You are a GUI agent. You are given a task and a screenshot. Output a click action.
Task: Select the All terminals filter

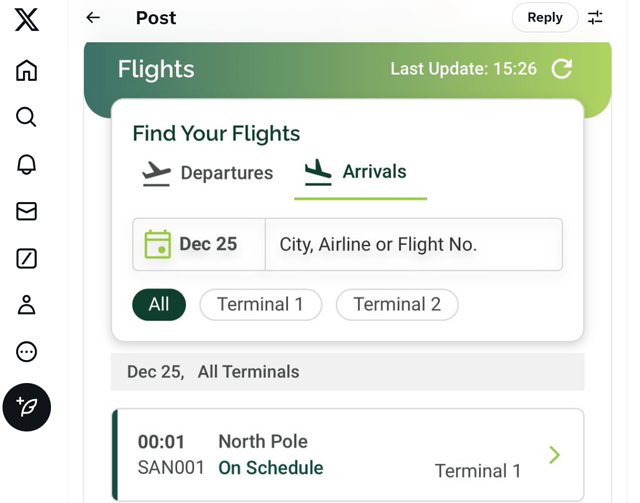[x=159, y=305]
